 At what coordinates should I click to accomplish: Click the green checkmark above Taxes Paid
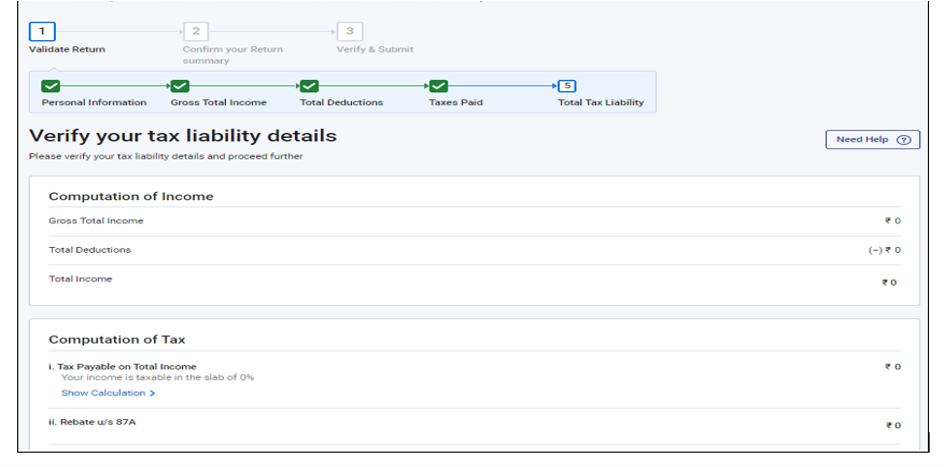pos(438,86)
